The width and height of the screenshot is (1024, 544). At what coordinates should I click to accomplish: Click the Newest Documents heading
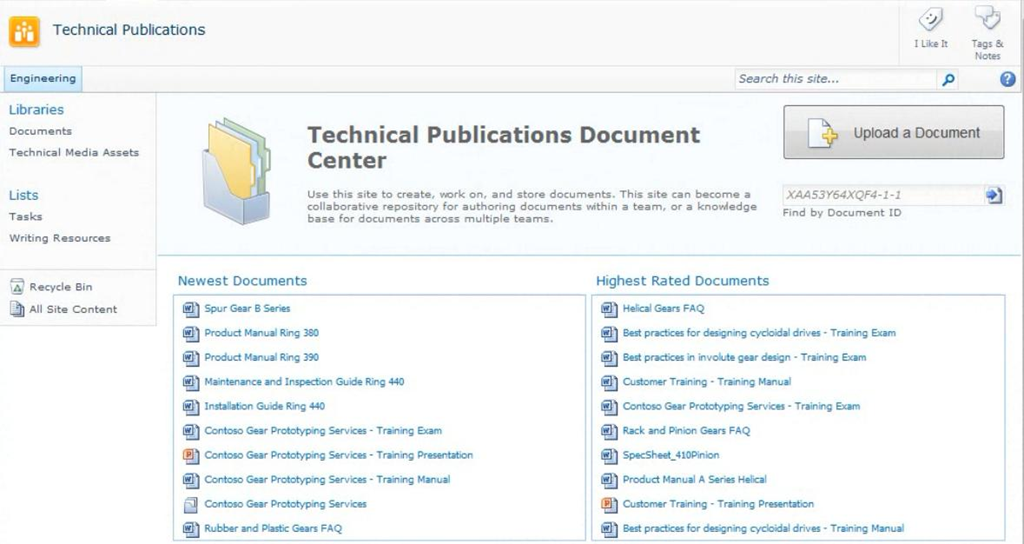pos(242,281)
